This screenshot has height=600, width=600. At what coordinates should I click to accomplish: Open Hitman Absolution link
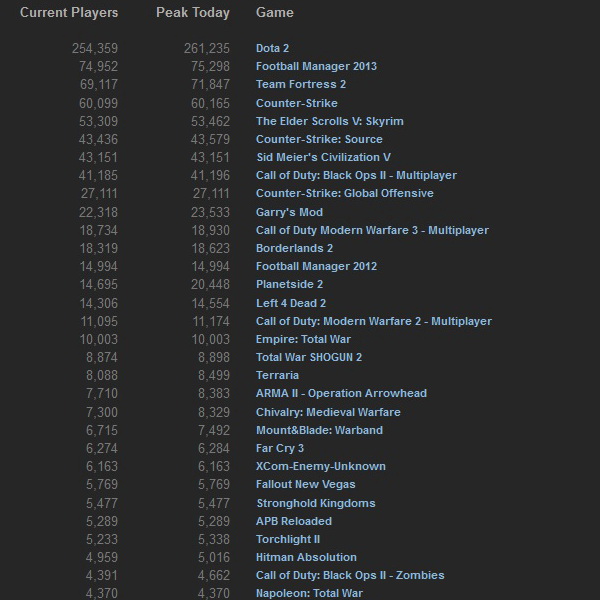(x=306, y=557)
